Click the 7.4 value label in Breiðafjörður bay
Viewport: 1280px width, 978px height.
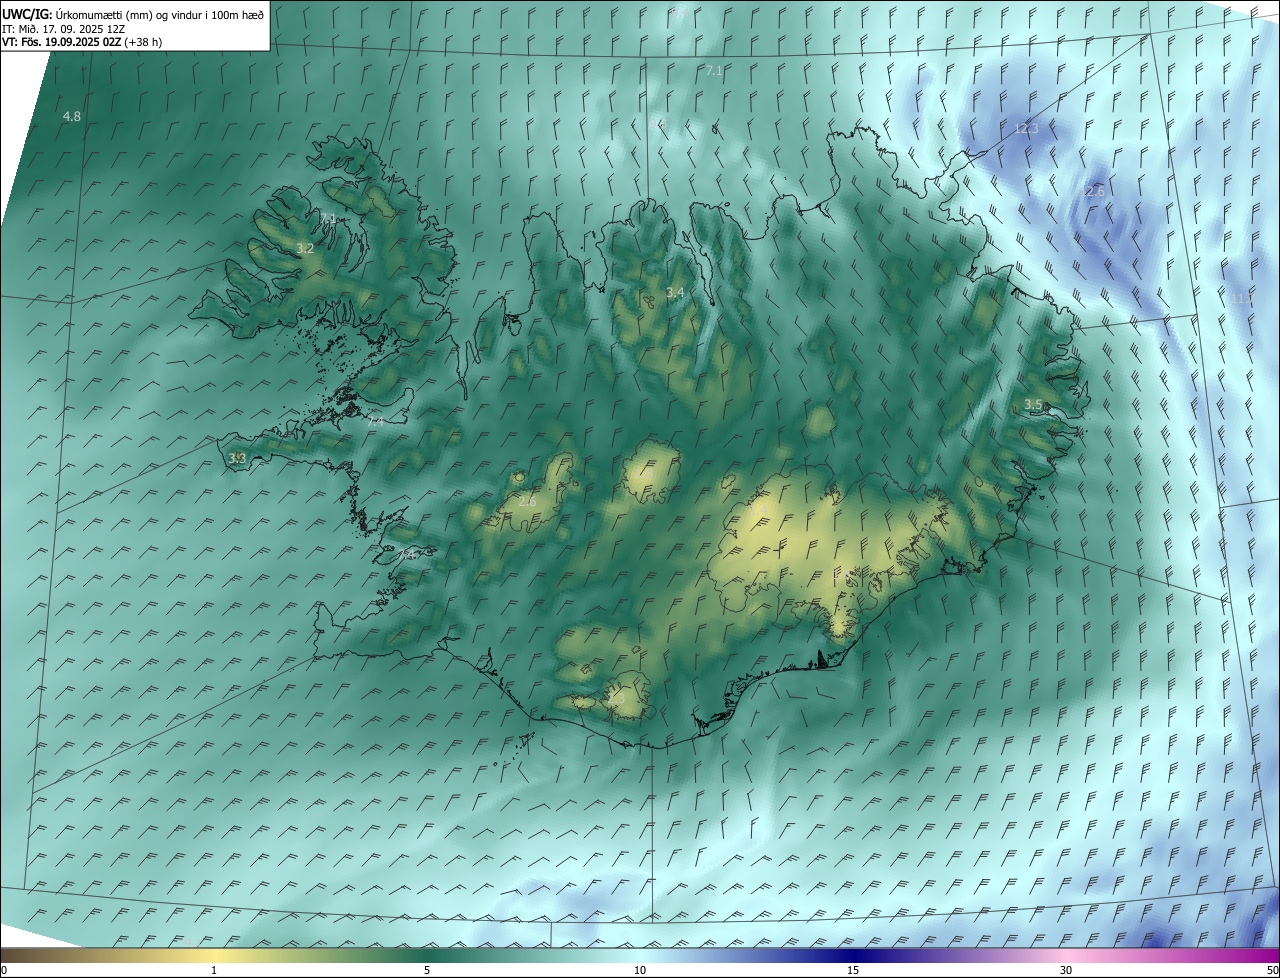[x=375, y=422]
